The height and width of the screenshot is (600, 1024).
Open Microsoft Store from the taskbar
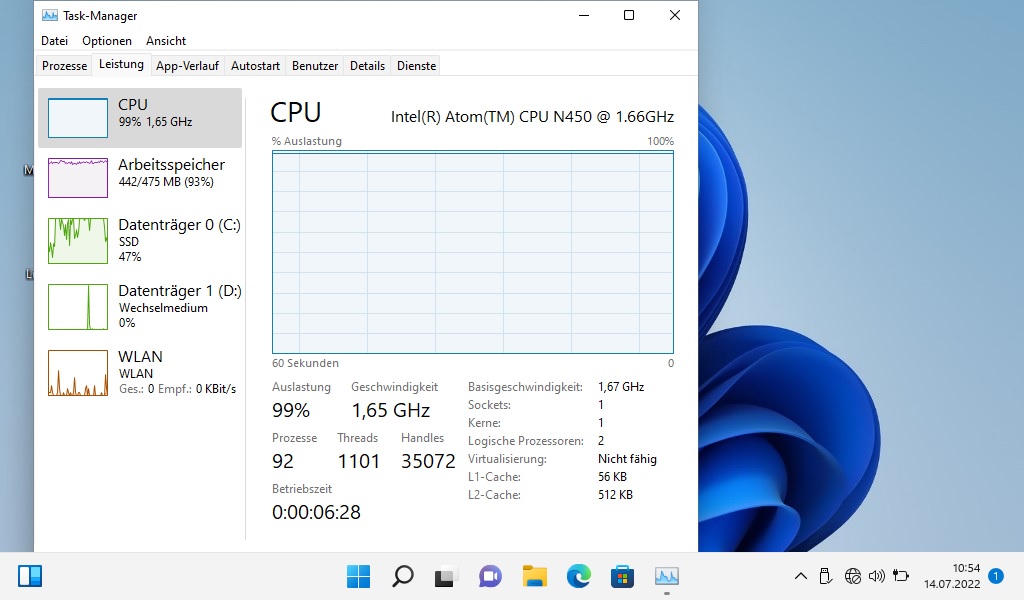(x=622, y=576)
